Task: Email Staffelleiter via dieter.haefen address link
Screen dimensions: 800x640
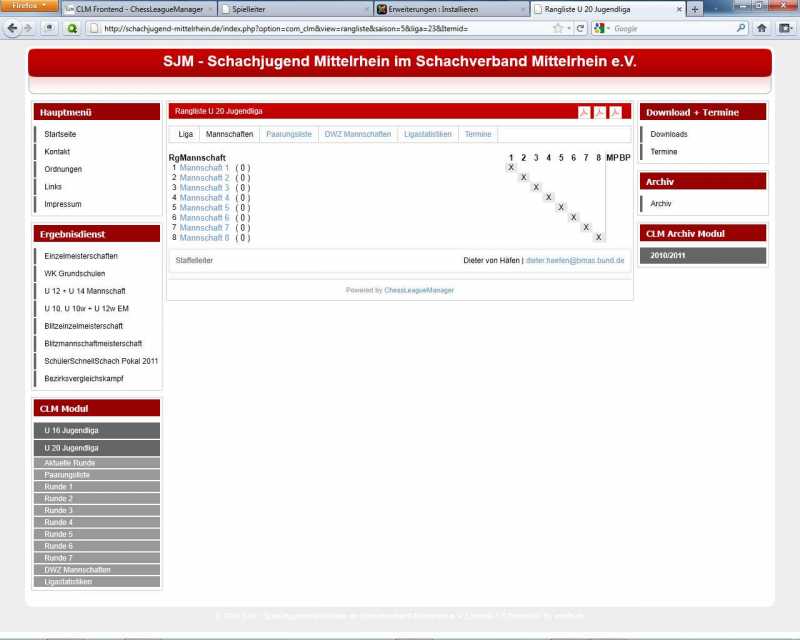Action: pos(574,260)
